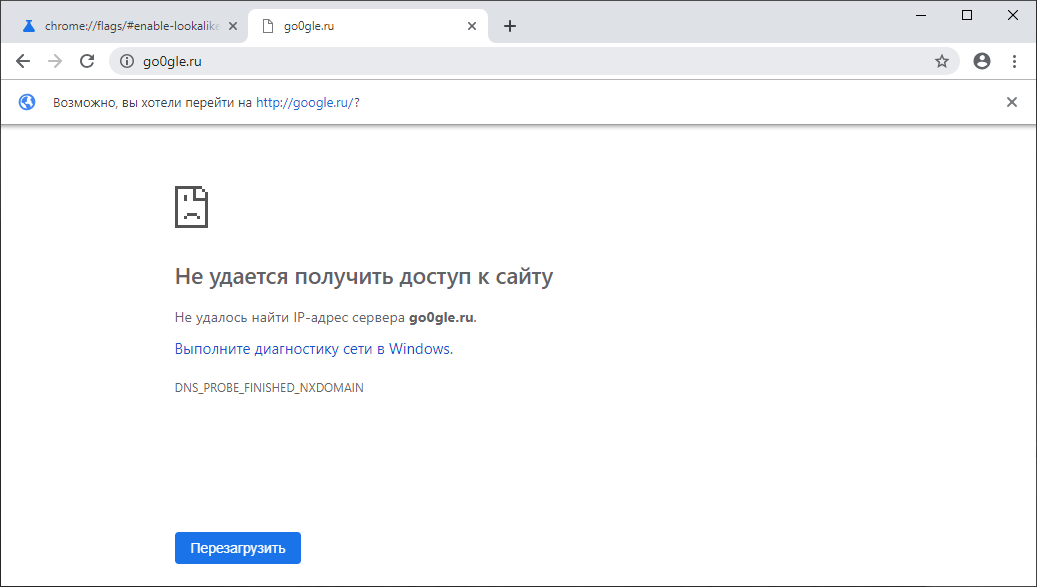Click the Chrome beaker icon on the flags tab

click(x=28, y=26)
